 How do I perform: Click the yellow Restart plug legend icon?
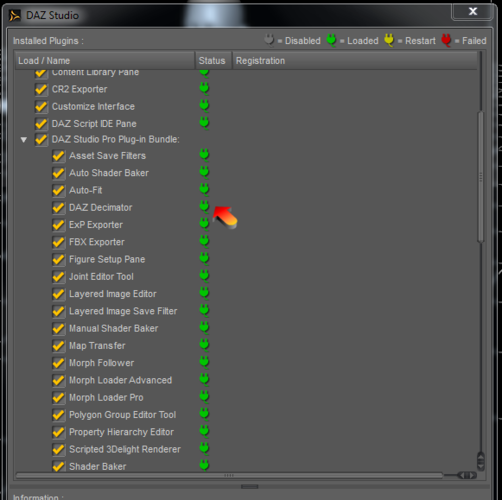coord(389,40)
